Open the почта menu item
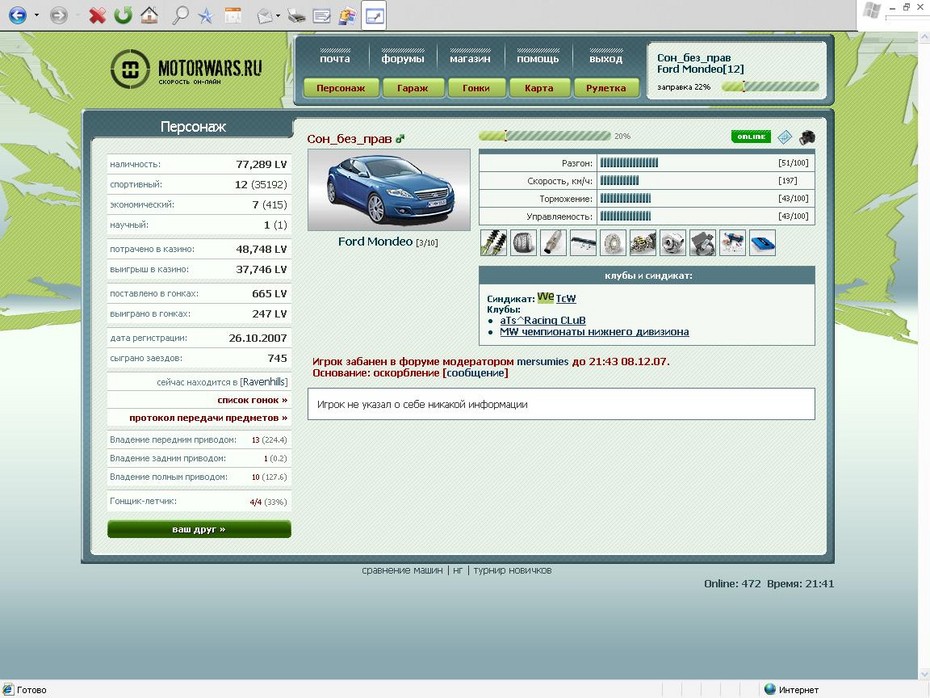930x698 pixels. coord(335,58)
